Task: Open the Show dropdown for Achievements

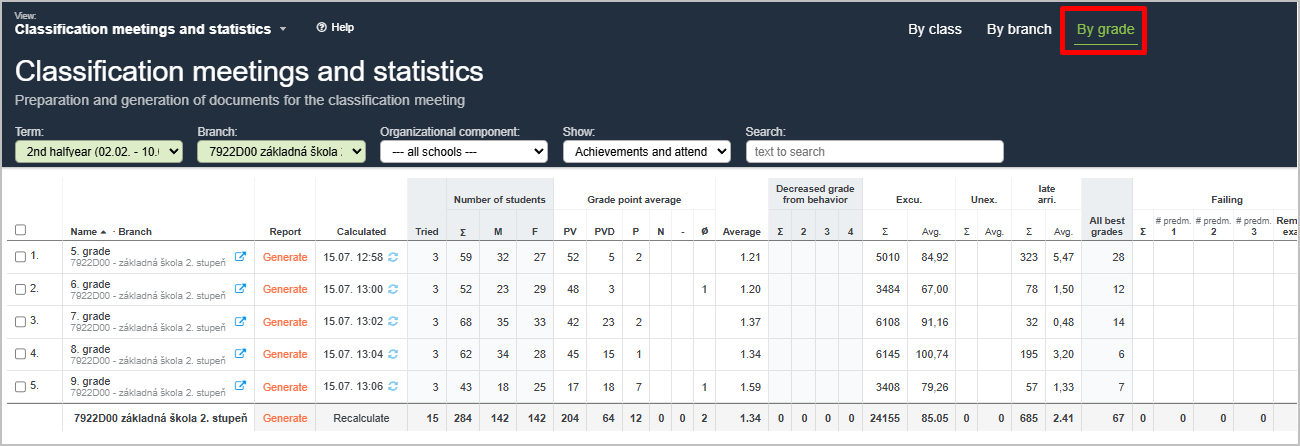Action: tap(648, 152)
